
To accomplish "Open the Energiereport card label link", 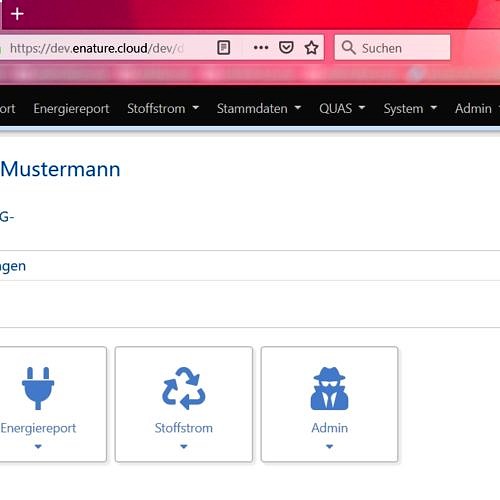I will tap(38, 428).
